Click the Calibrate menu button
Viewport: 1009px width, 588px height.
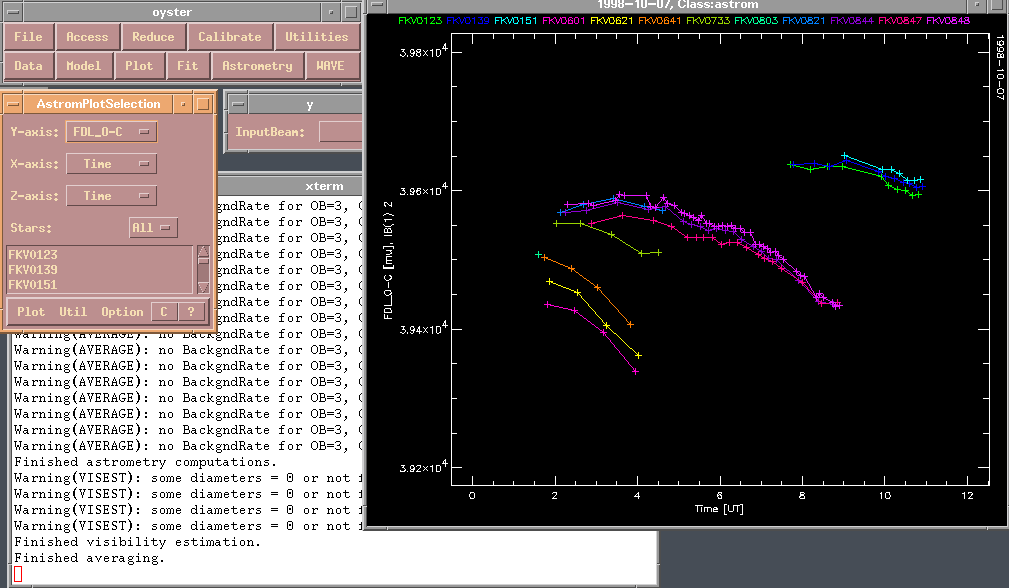click(x=229, y=37)
